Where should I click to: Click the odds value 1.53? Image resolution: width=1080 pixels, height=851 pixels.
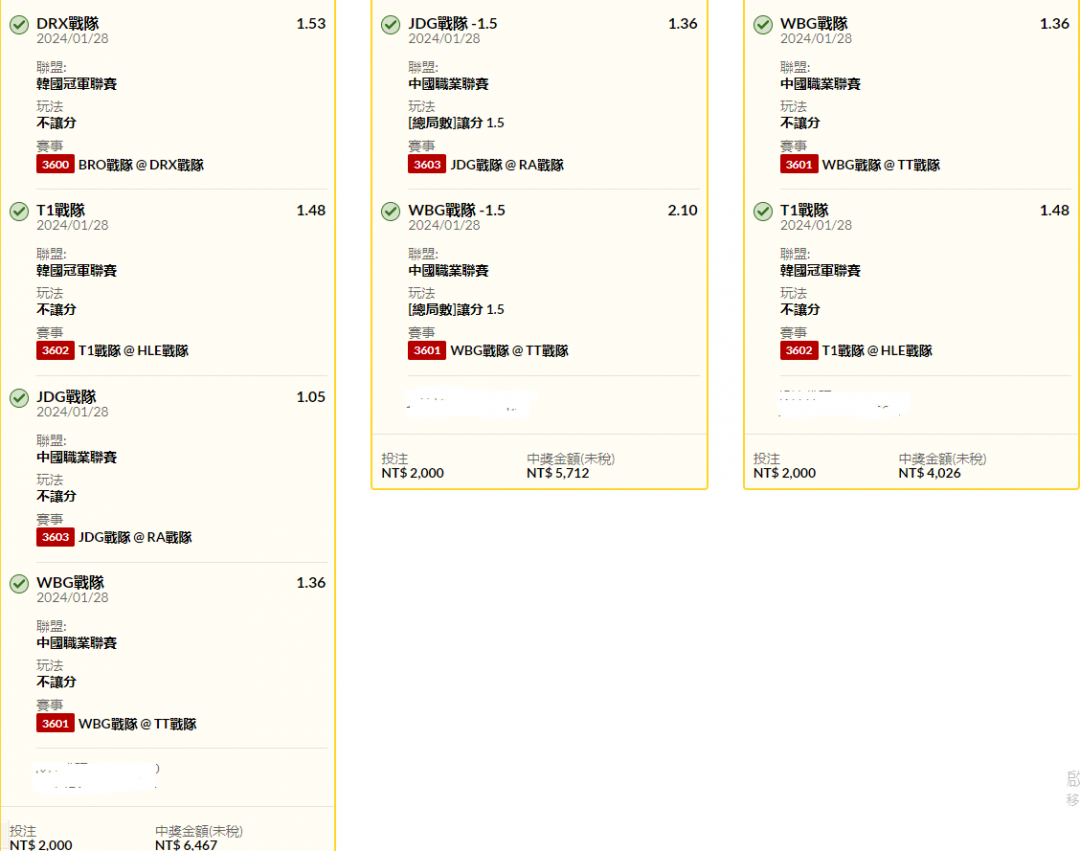point(311,23)
